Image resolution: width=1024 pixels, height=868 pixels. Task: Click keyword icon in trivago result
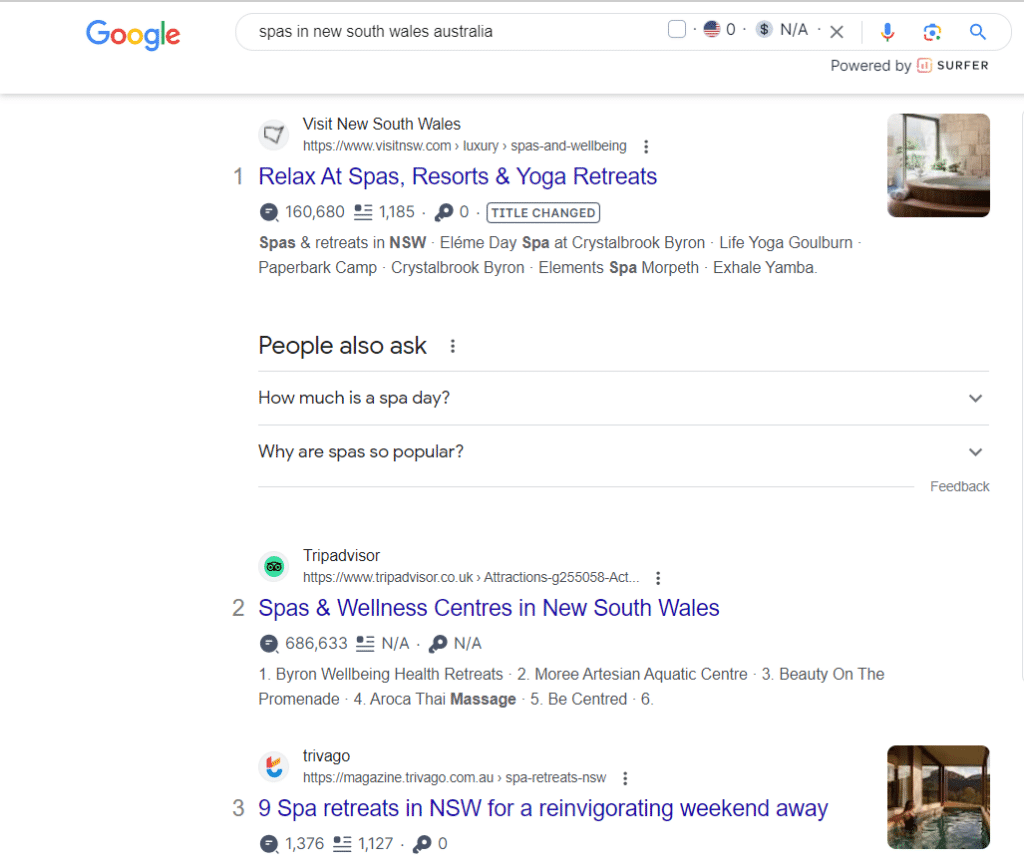[x=423, y=844]
